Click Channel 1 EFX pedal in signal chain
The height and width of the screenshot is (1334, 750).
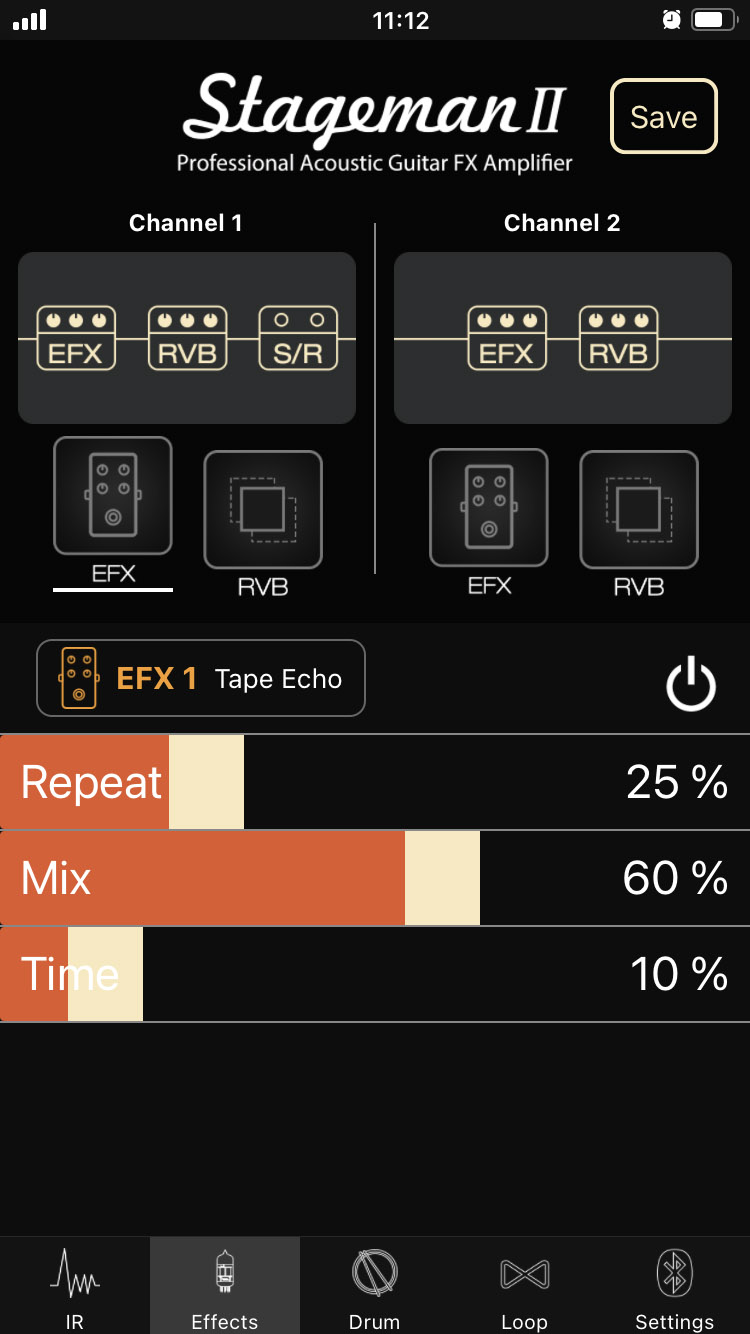(76, 339)
